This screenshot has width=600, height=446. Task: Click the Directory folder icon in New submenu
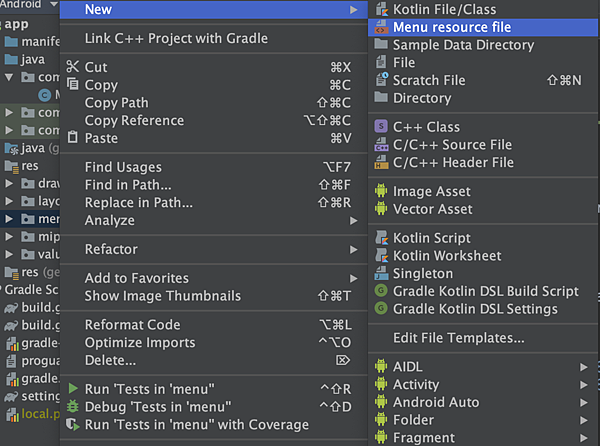[x=381, y=97]
